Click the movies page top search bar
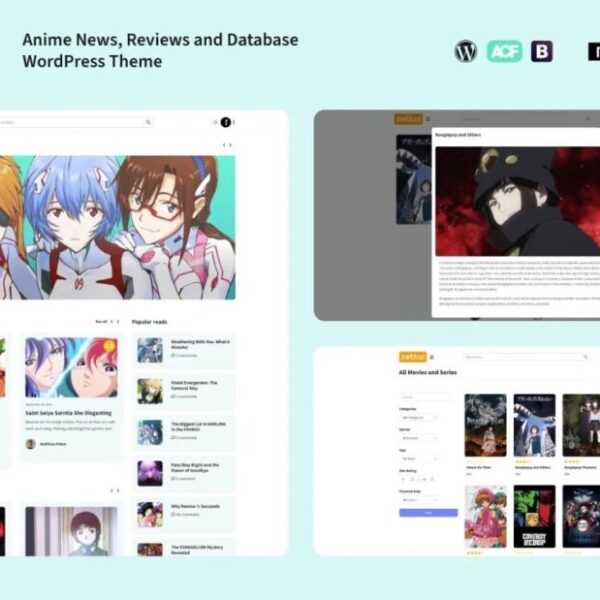This screenshot has height=600, width=600. [526, 357]
